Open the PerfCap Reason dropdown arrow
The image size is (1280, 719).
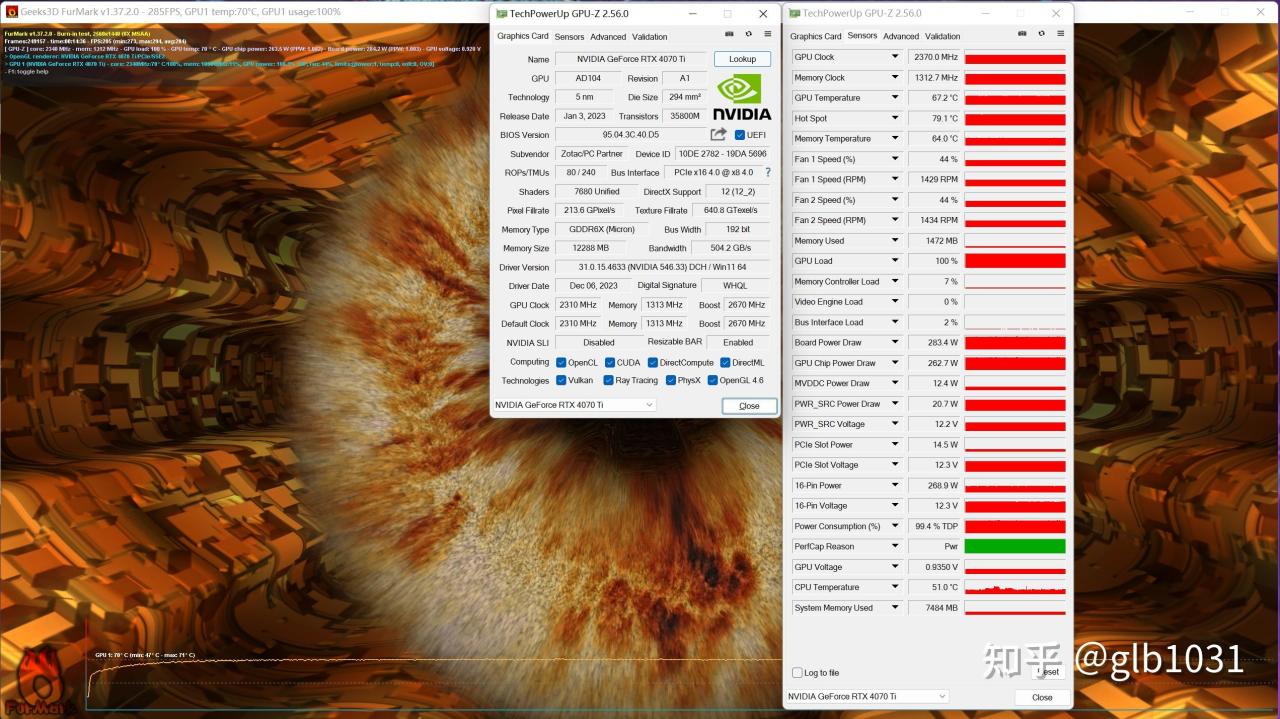(x=895, y=546)
